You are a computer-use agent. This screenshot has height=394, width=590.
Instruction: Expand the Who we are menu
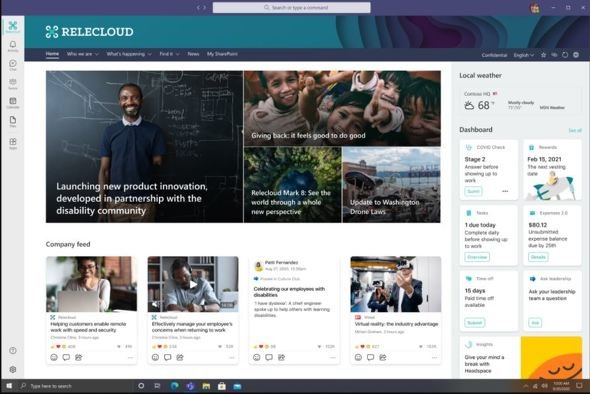click(82, 54)
